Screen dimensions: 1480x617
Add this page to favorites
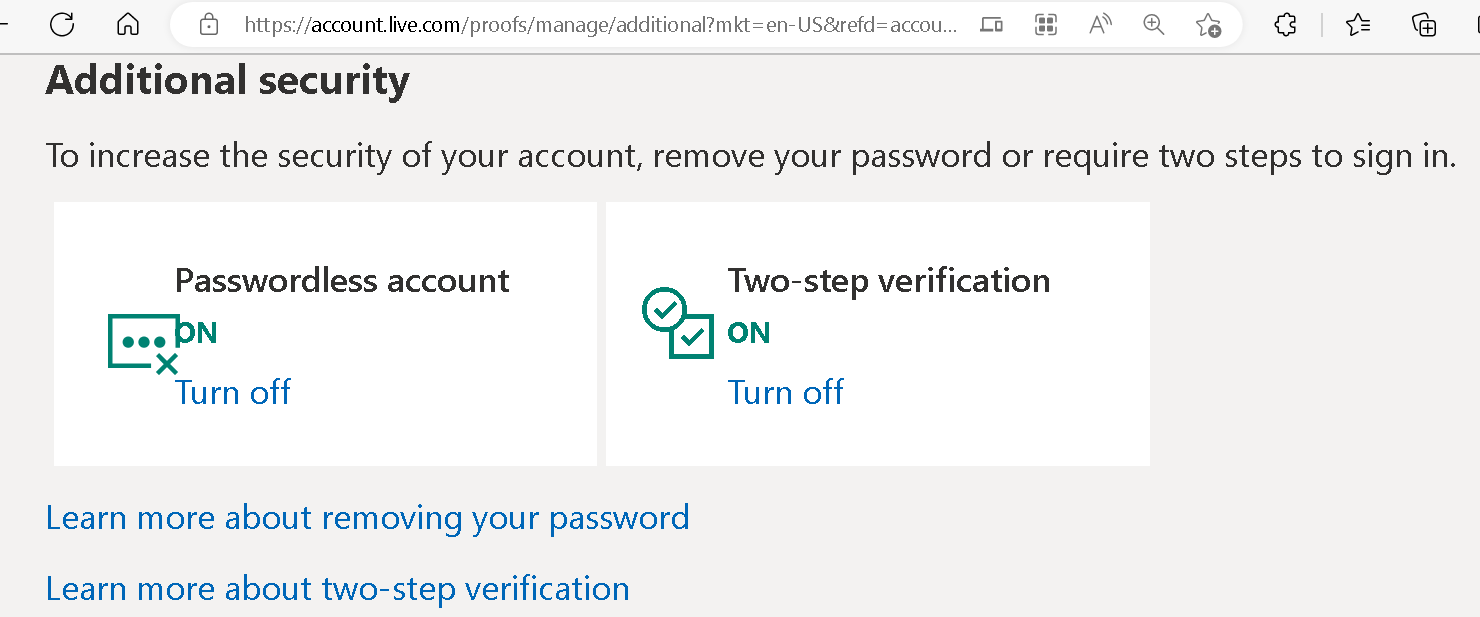1208,25
